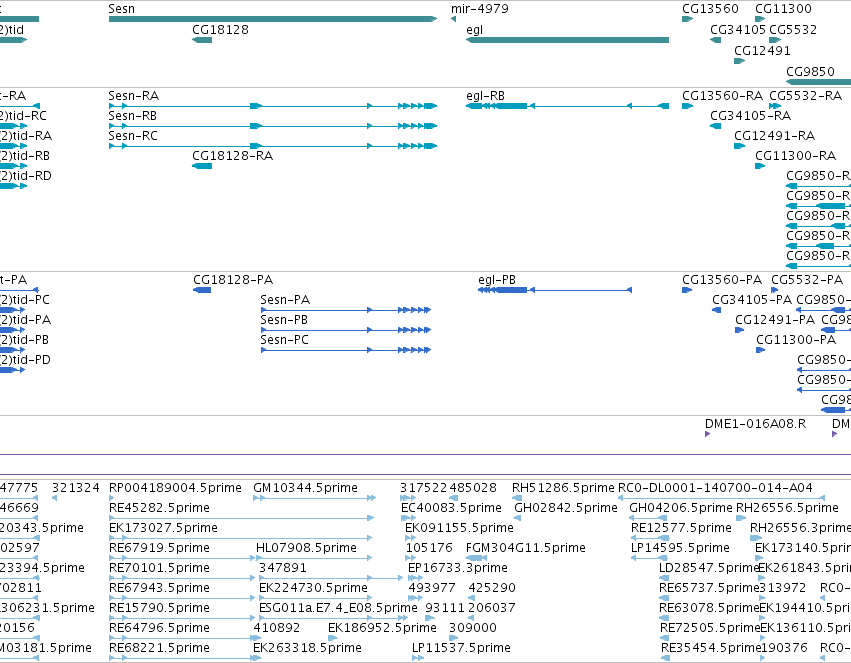The image size is (851, 663).
Task: Click the LP14595.5prime EST label
Action: pyautogui.click(x=680, y=548)
